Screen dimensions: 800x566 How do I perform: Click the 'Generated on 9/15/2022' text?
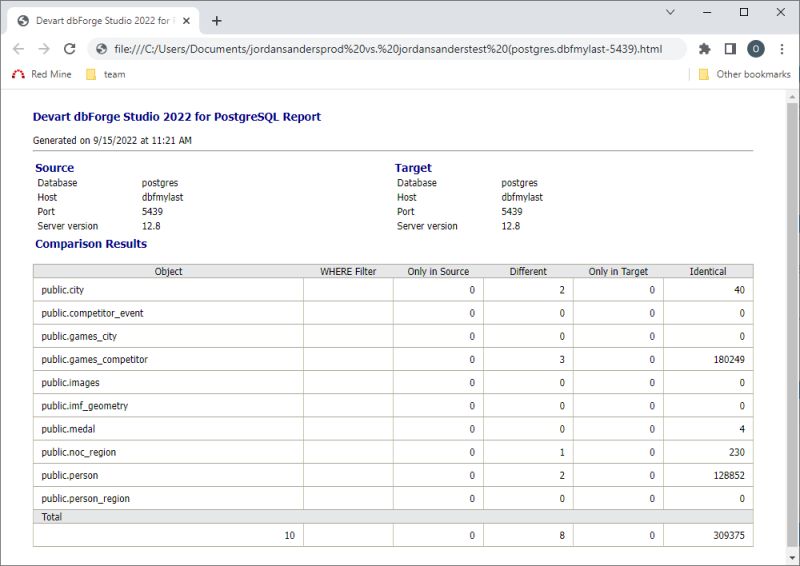(112, 140)
